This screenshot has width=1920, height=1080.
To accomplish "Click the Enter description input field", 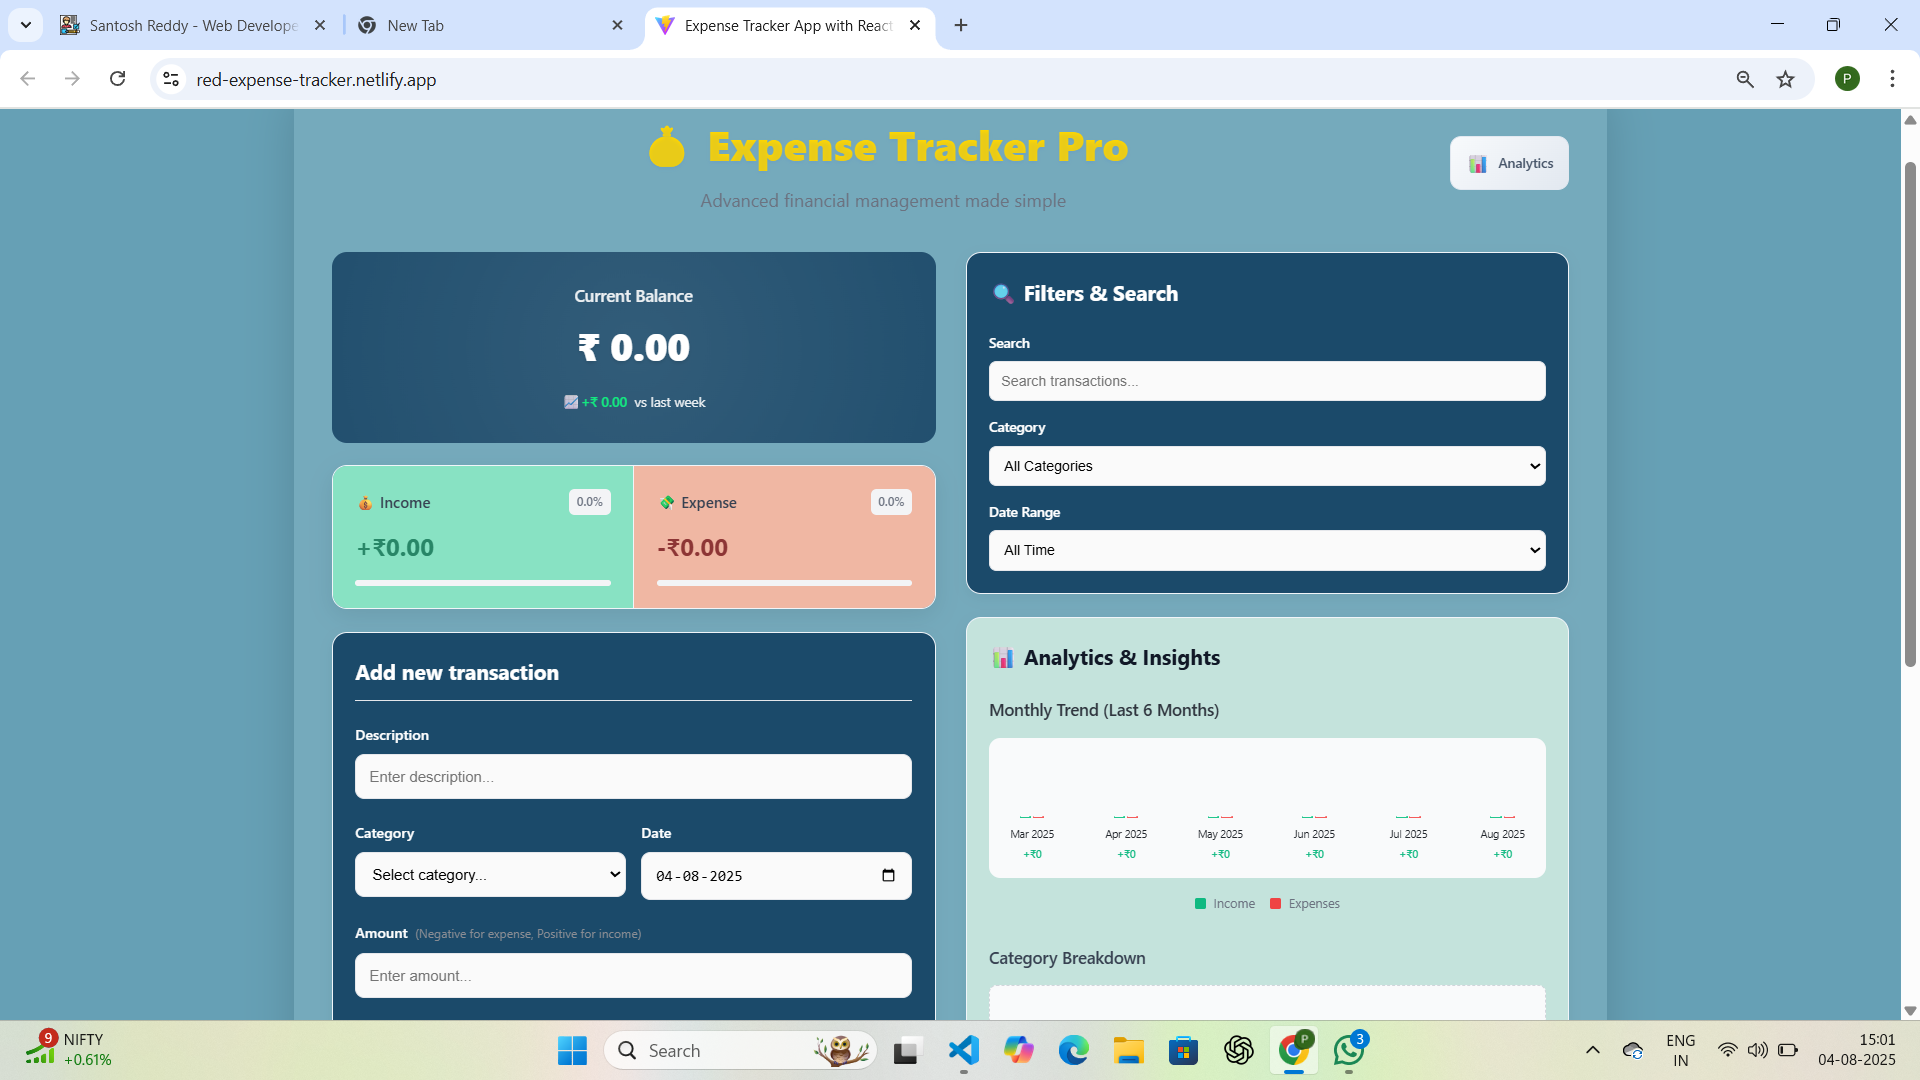I will coord(633,777).
